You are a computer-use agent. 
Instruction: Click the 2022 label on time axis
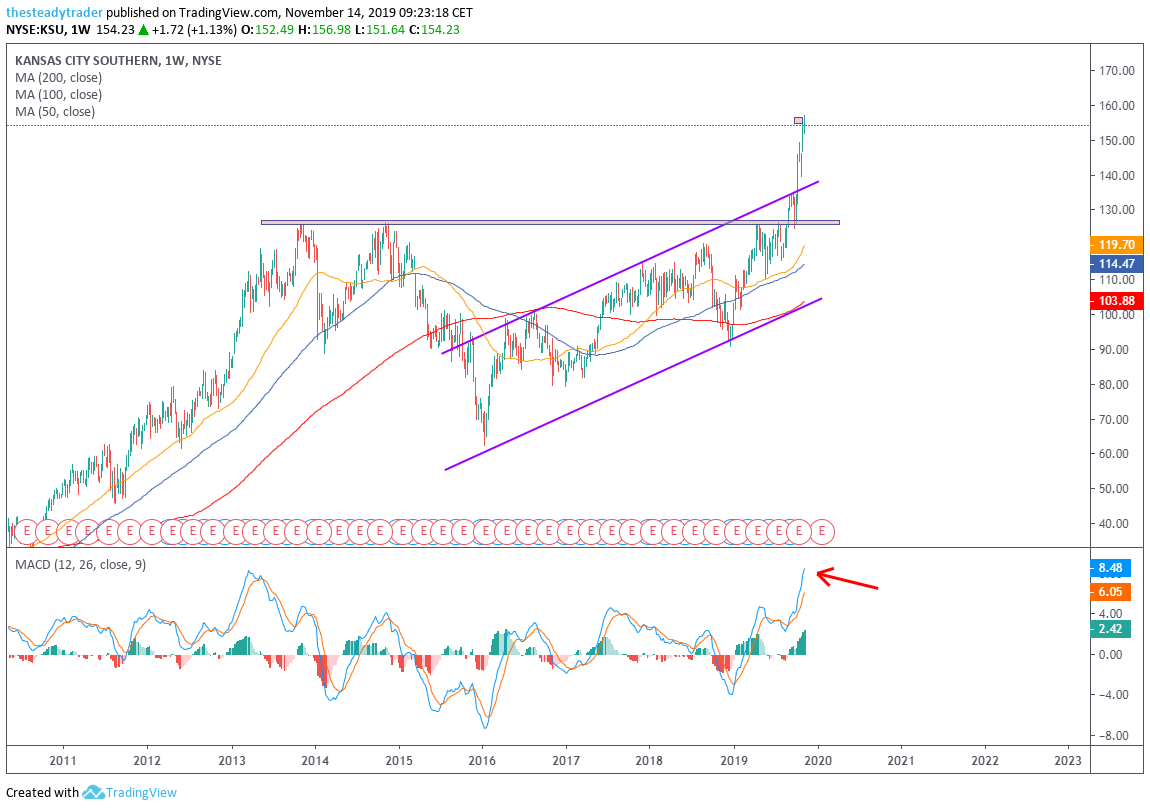(984, 760)
